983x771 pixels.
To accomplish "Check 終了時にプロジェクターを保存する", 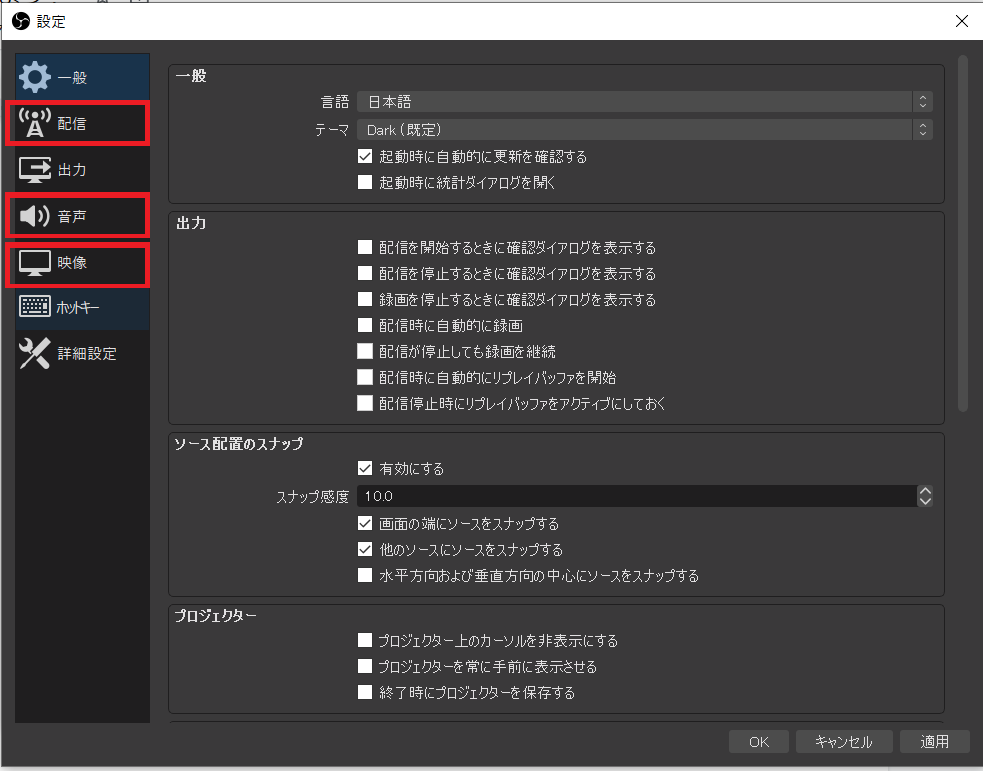I will [x=365, y=692].
